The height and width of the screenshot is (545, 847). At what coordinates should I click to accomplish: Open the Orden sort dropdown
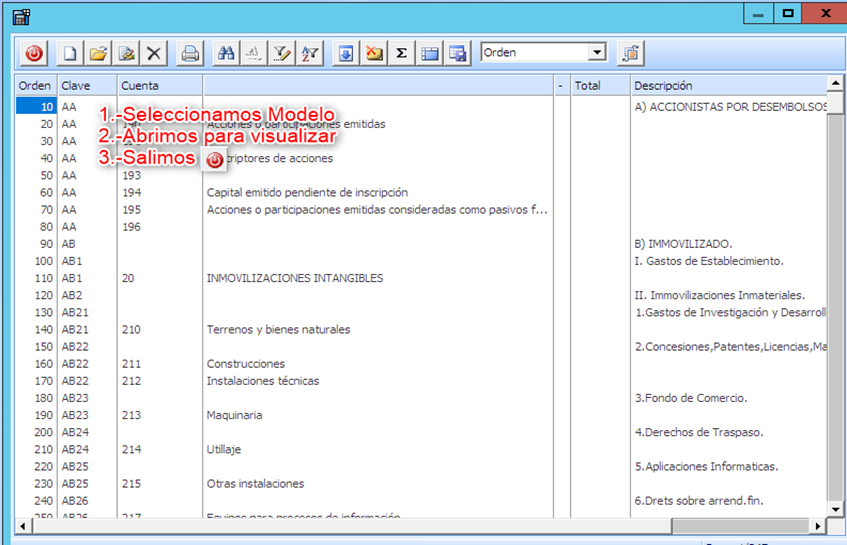pyautogui.click(x=597, y=52)
